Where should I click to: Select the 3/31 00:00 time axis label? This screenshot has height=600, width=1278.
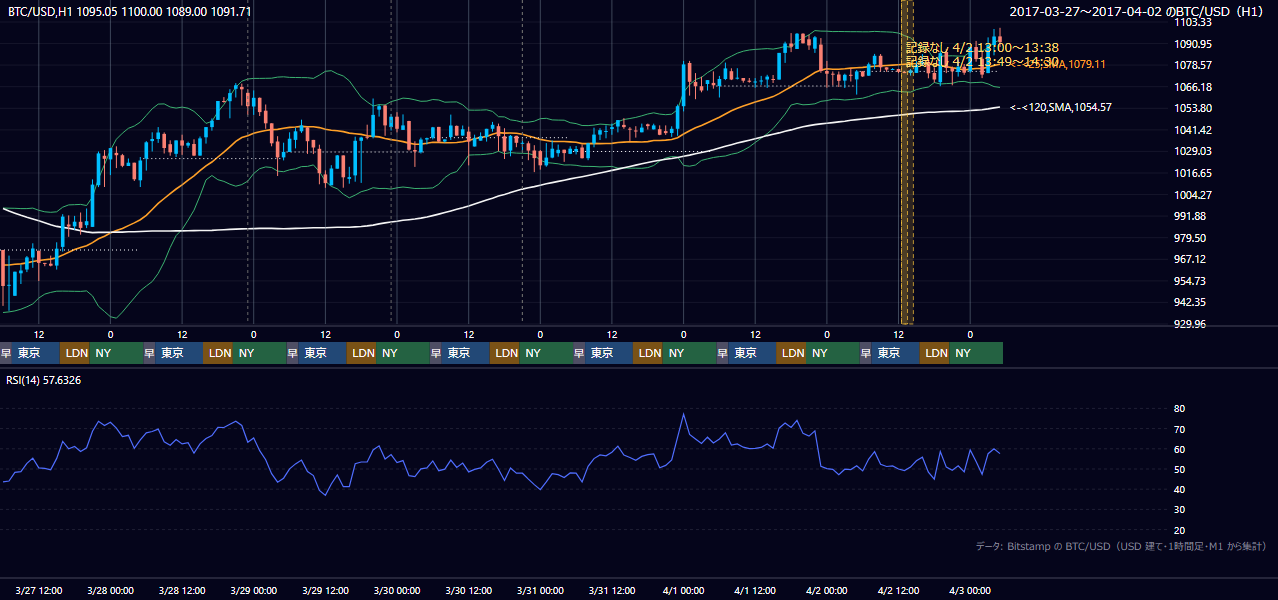[540, 590]
